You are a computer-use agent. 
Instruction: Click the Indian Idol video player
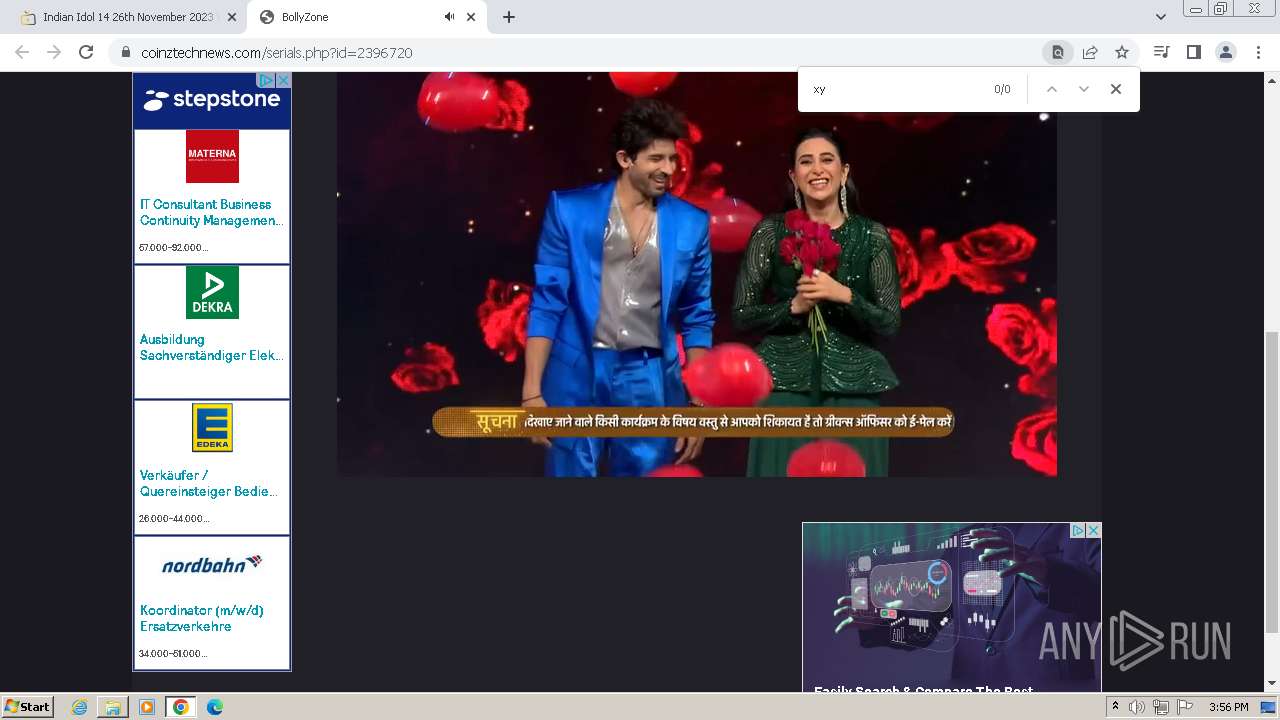[x=697, y=274]
